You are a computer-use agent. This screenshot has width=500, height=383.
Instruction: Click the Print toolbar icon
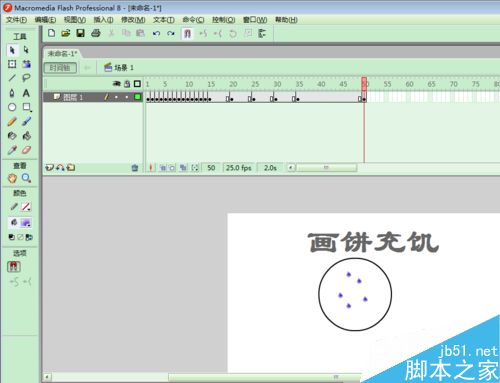pyautogui.click(x=96, y=33)
